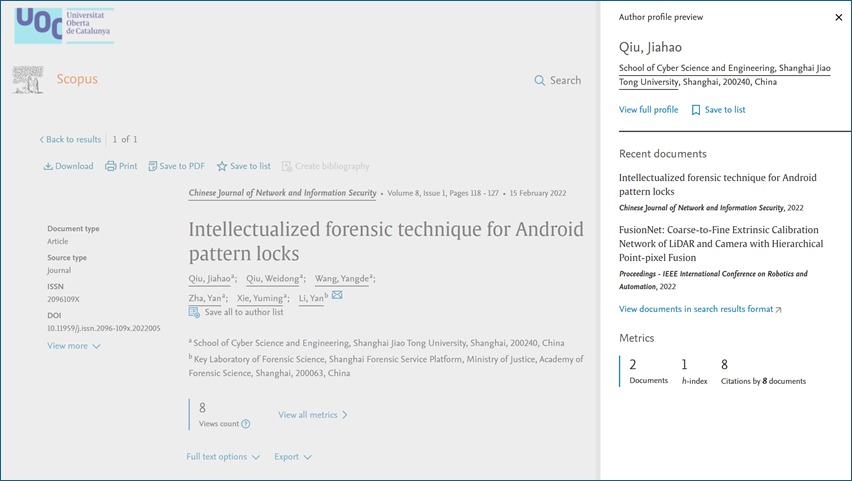
Task: Click the Save to PDF icon
Action: (153, 166)
